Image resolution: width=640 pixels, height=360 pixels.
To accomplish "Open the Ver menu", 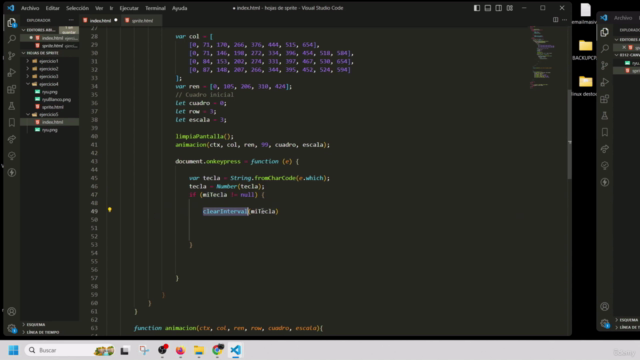I will point(99,8).
